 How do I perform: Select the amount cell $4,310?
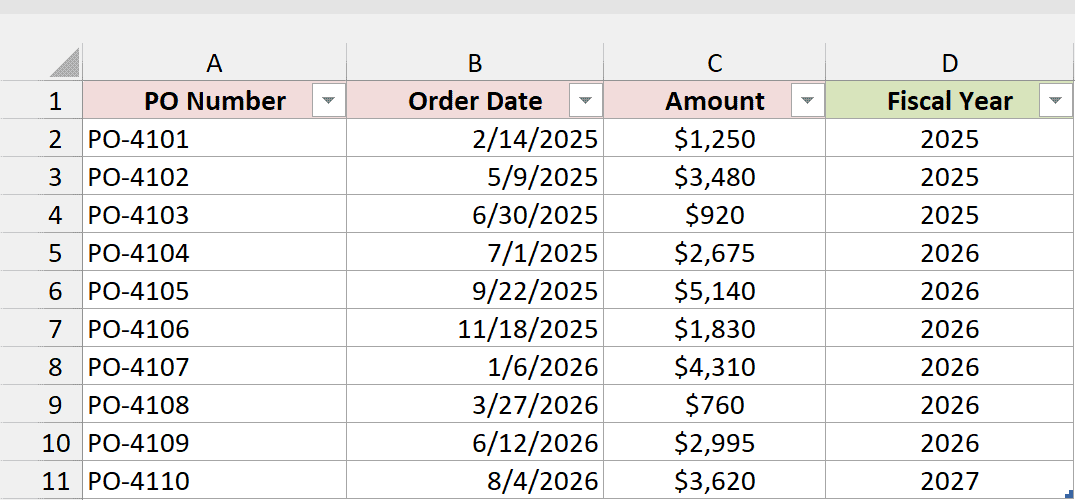coord(714,367)
